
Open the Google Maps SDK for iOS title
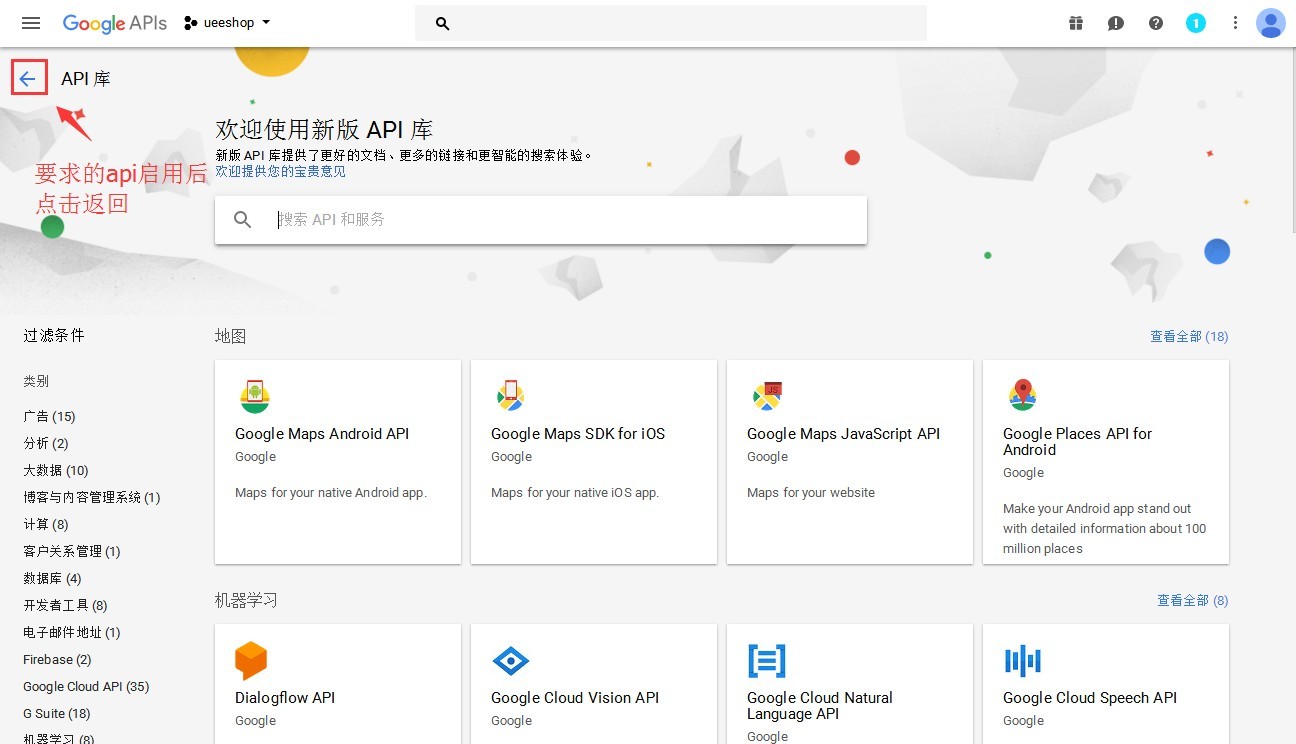click(x=578, y=434)
